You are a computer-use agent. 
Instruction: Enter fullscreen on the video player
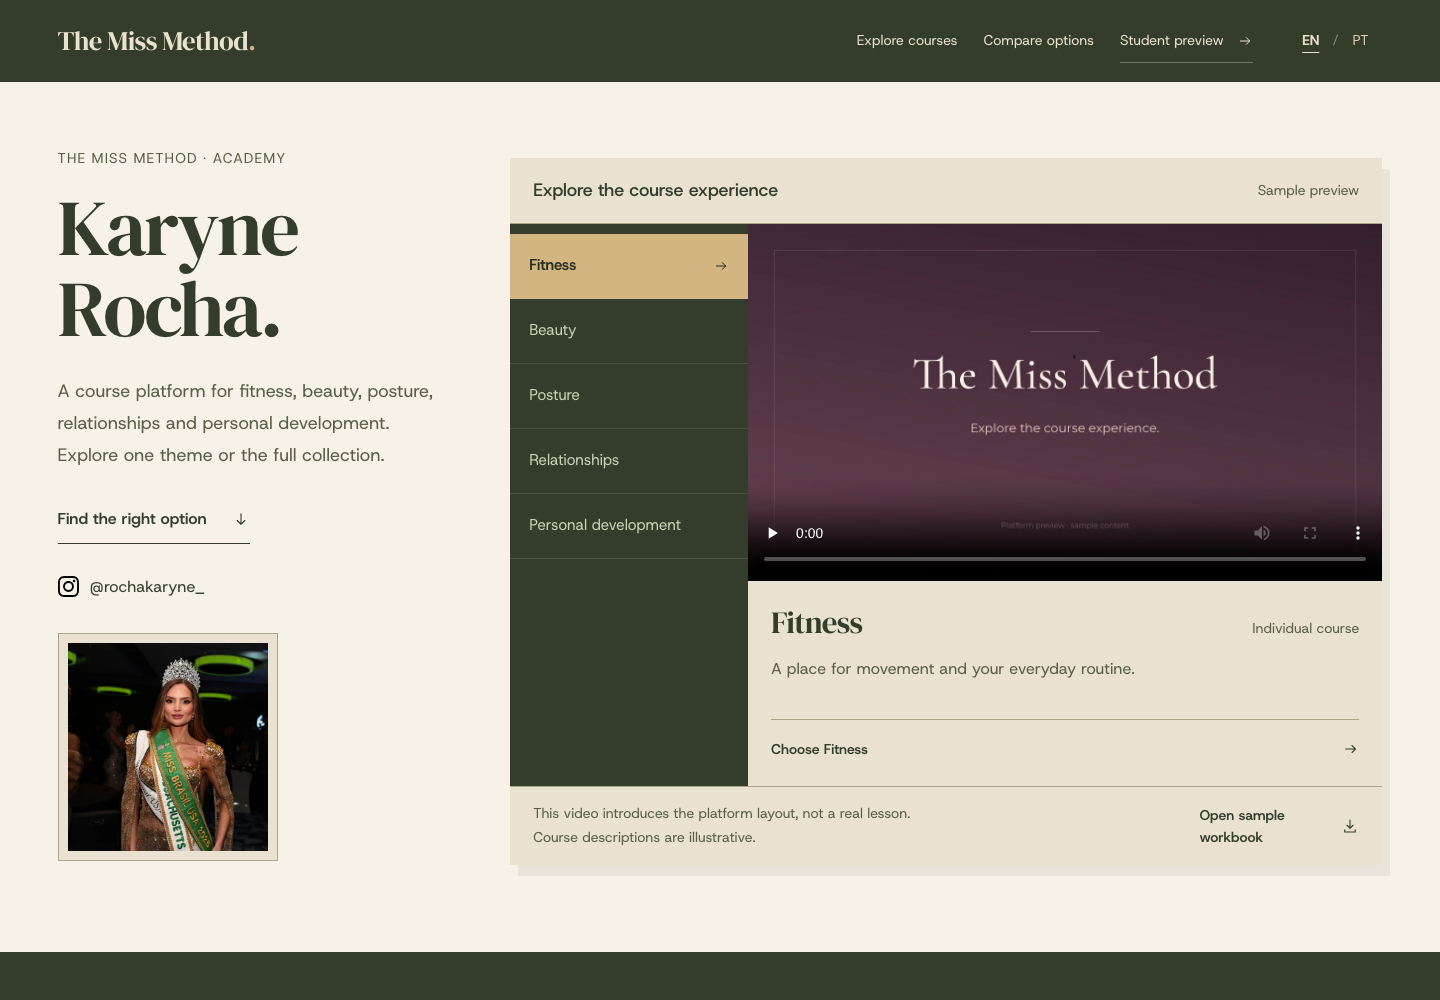1310,533
